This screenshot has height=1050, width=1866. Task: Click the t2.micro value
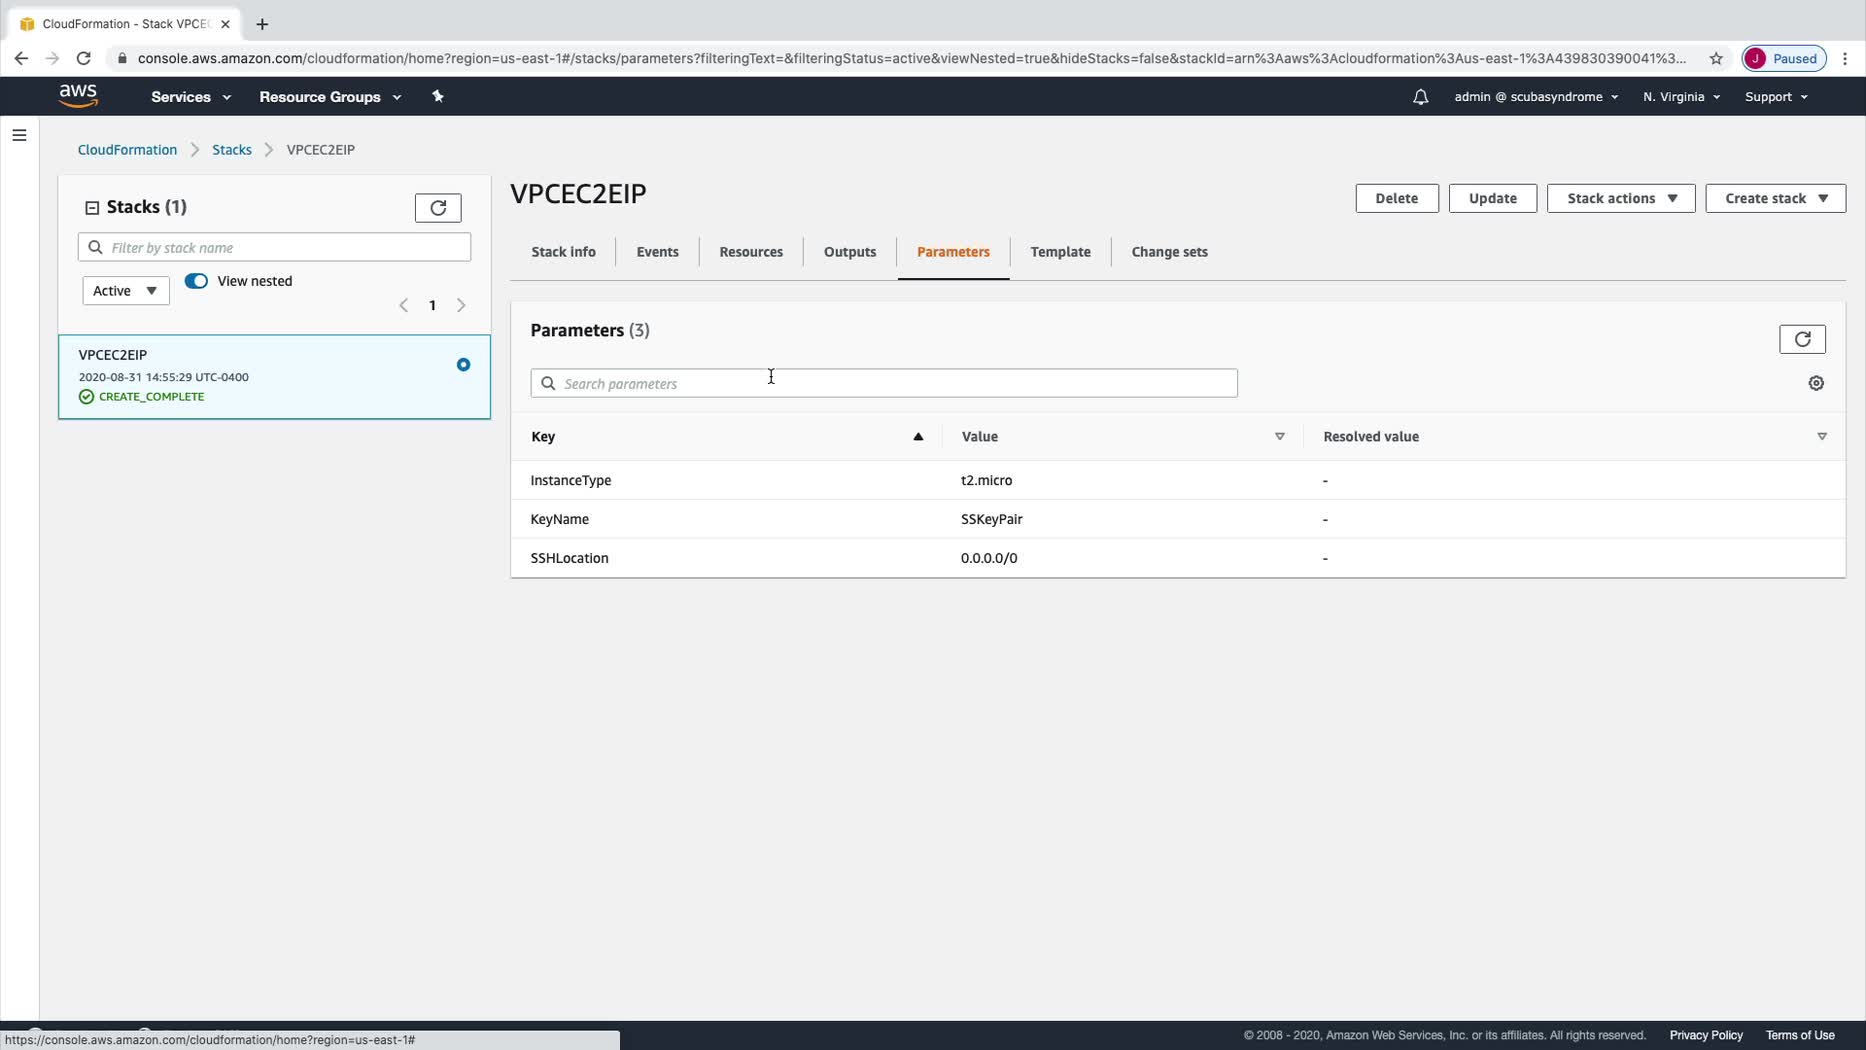coord(986,480)
